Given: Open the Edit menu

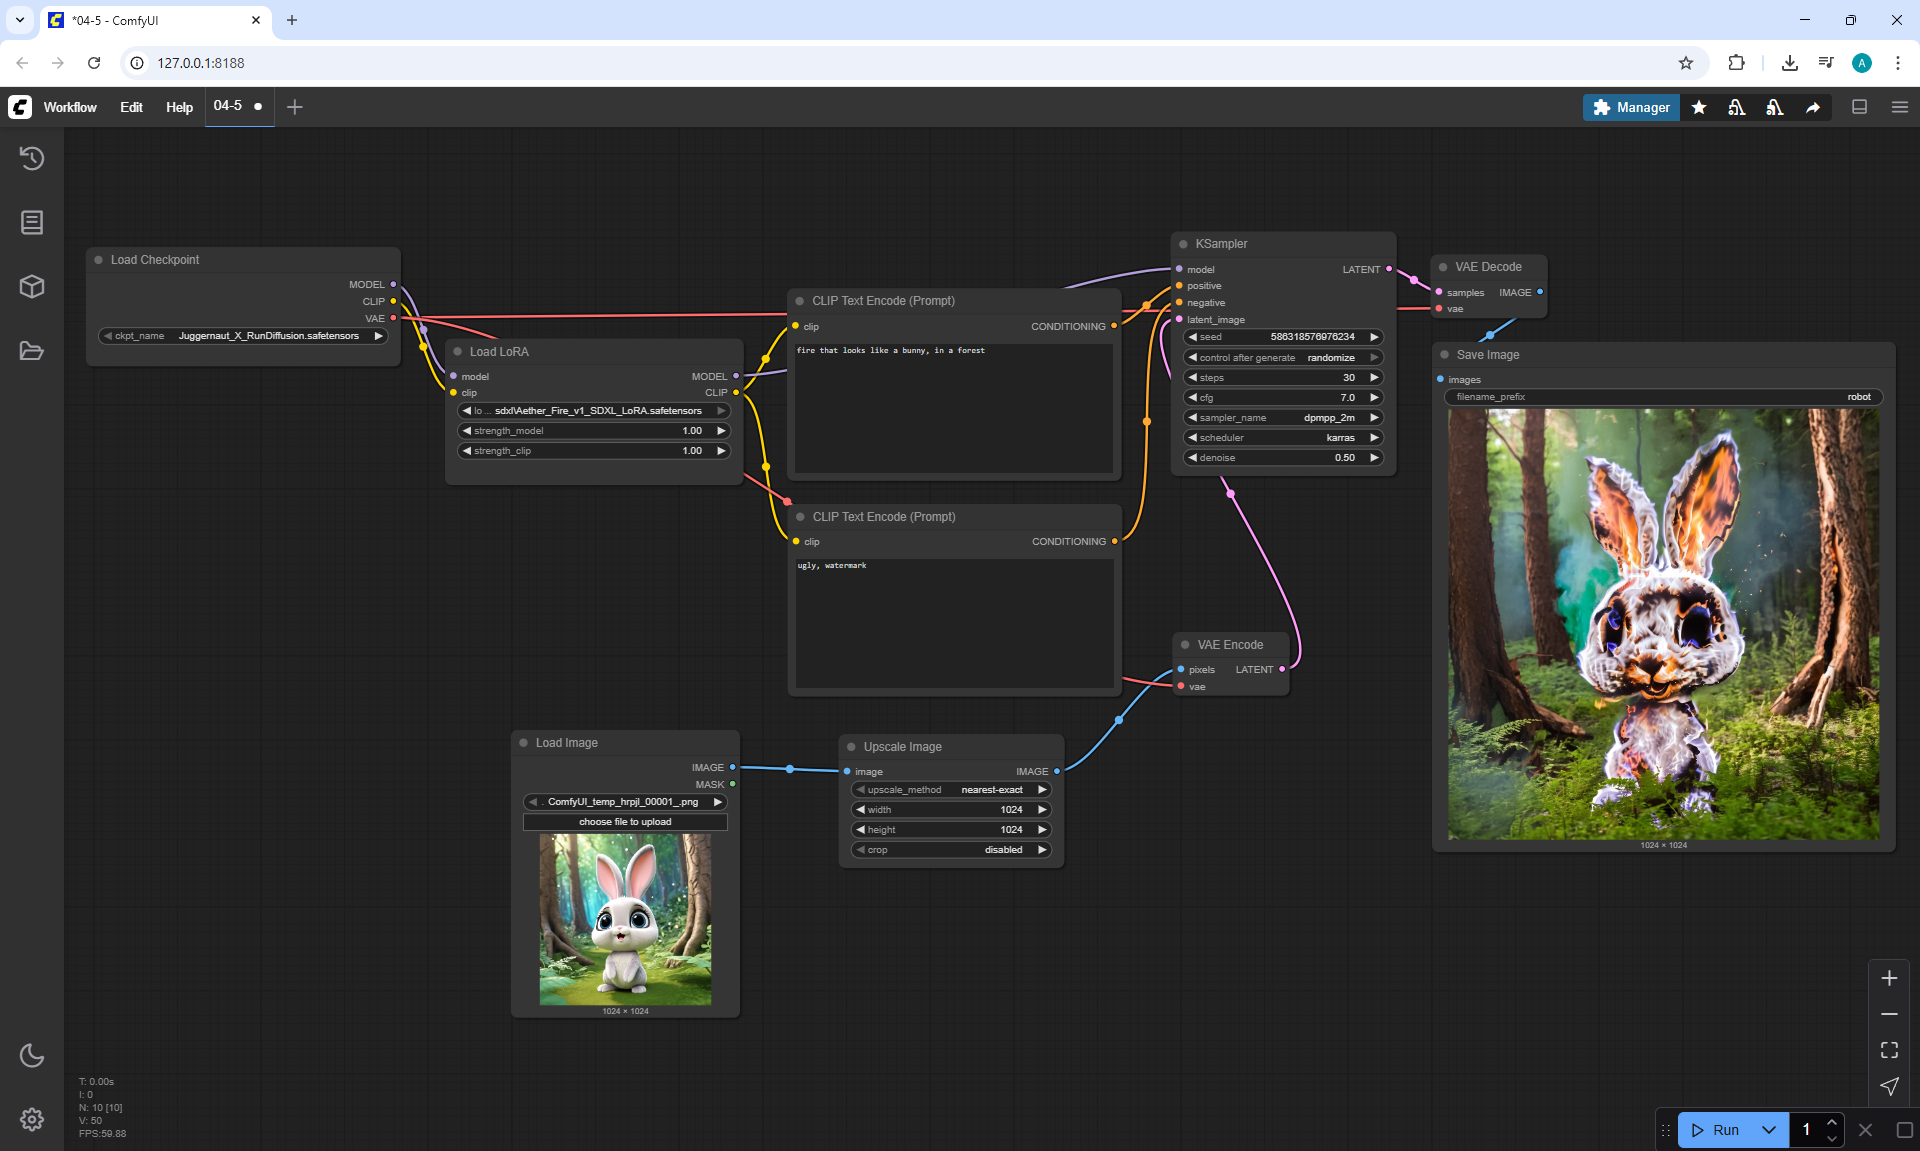Looking at the screenshot, I should coord(131,107).
